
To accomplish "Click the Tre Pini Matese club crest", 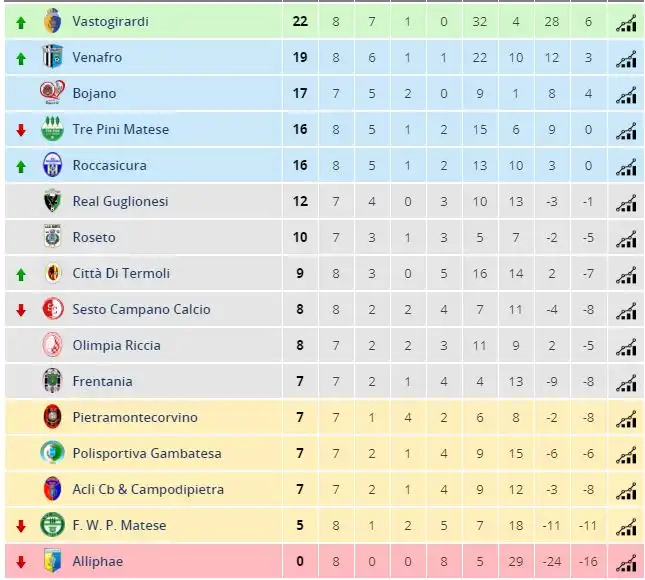I will pos(53,129).
